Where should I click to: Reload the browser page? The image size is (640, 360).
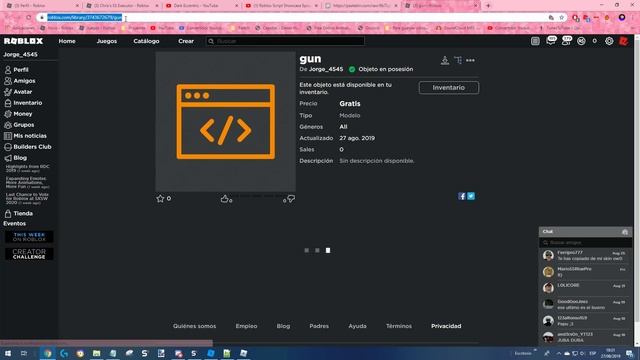(x=29, y=18)
